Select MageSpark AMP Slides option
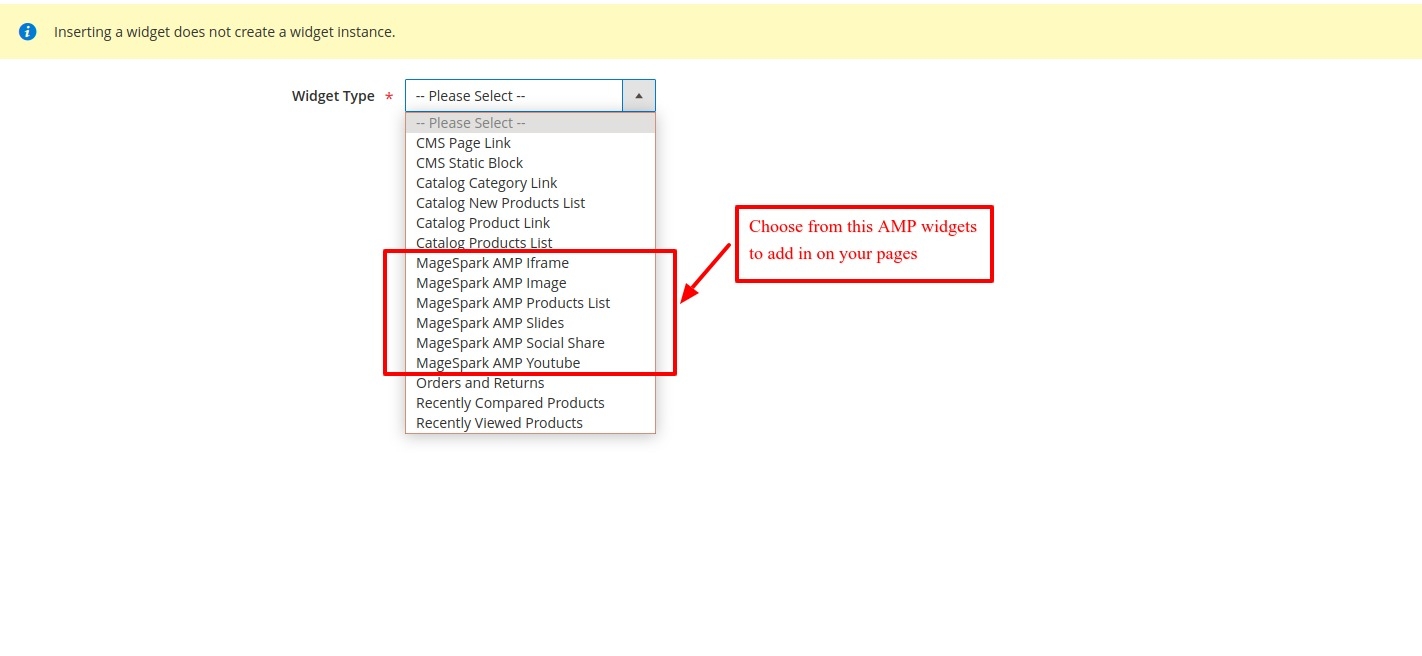1422x656 pixels. click(530, 323)
